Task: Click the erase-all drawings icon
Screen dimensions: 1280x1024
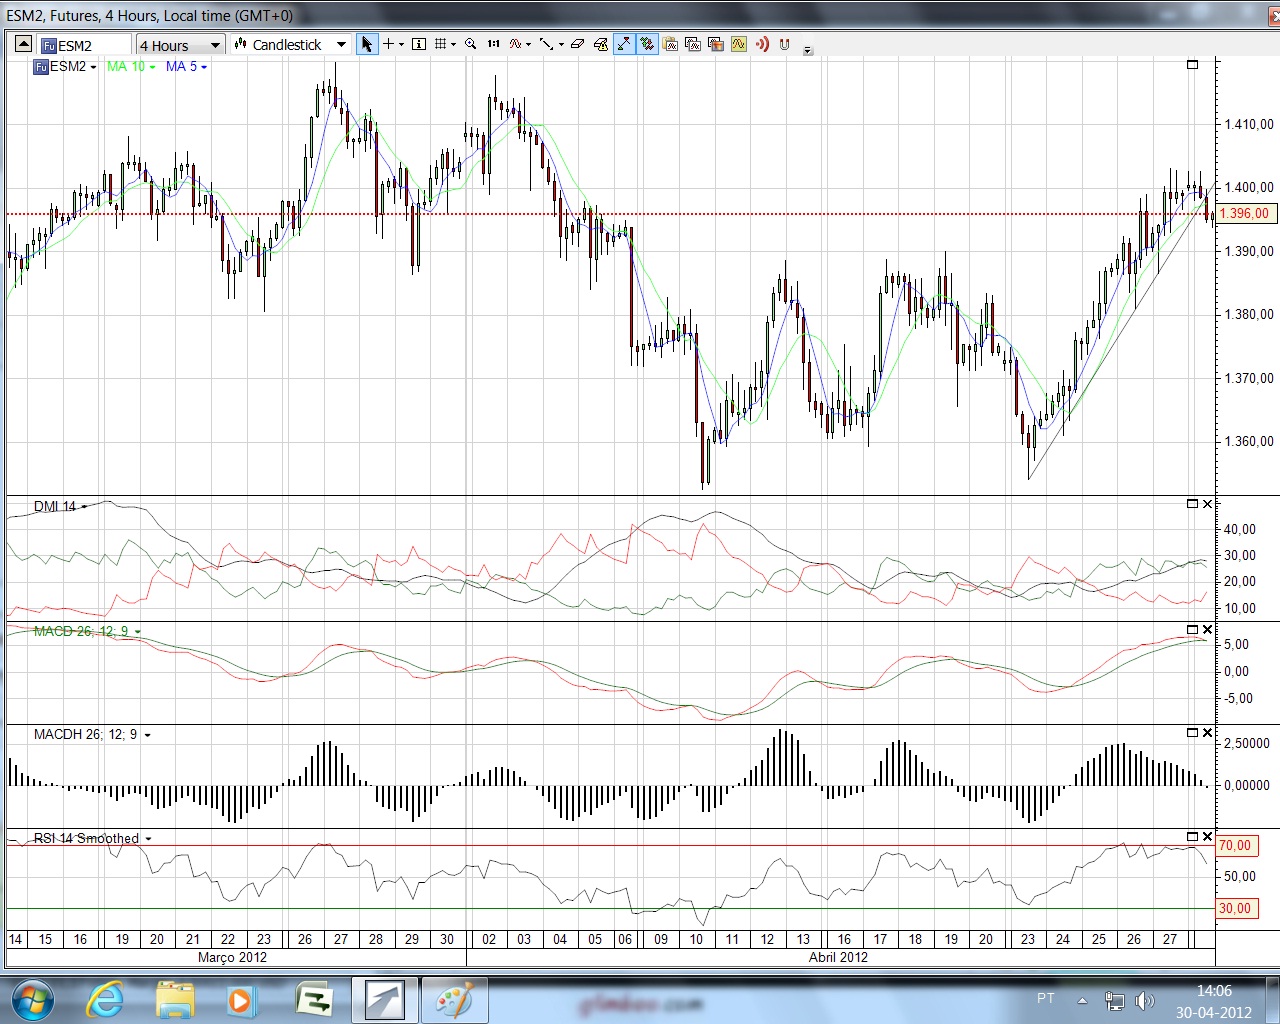Action: click(600, 44)
